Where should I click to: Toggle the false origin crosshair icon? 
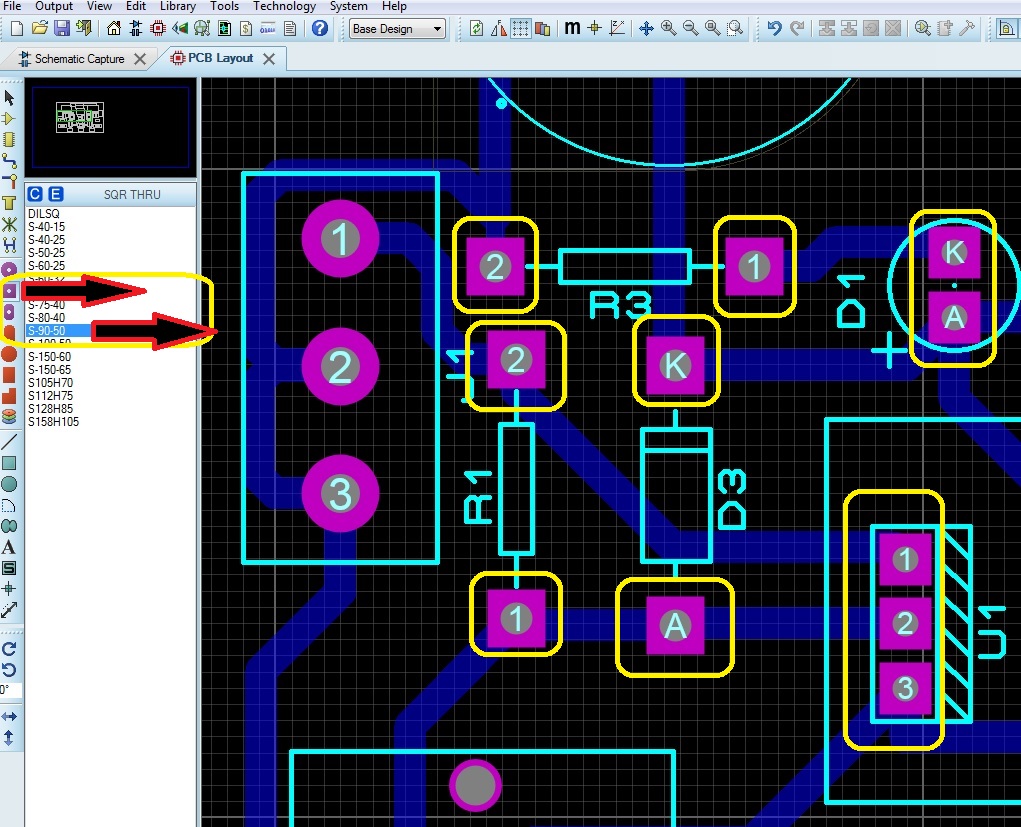pyautogui.click(x=594, y=28)
